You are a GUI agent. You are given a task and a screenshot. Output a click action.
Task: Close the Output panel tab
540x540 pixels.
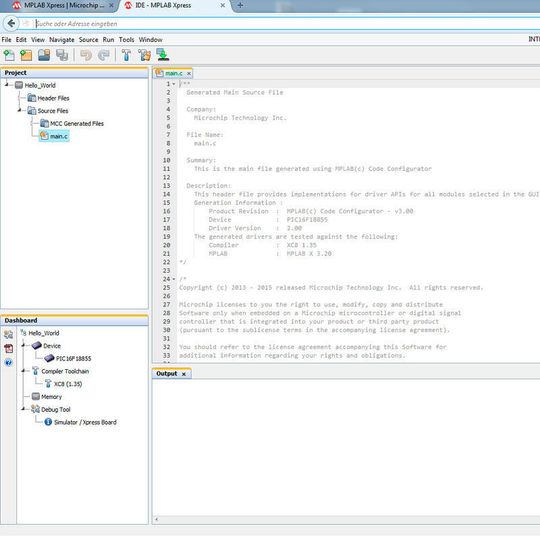tap(184, 374)
